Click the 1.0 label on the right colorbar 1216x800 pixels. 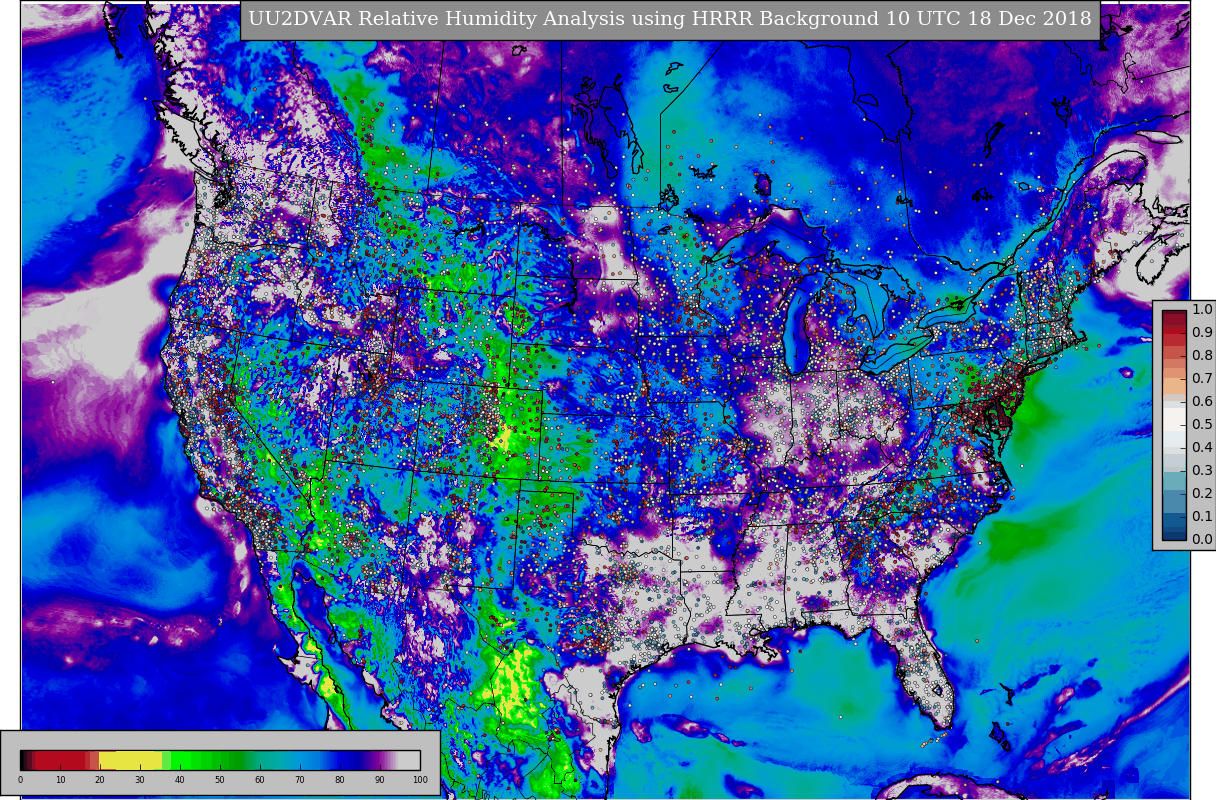(1202, 309)
